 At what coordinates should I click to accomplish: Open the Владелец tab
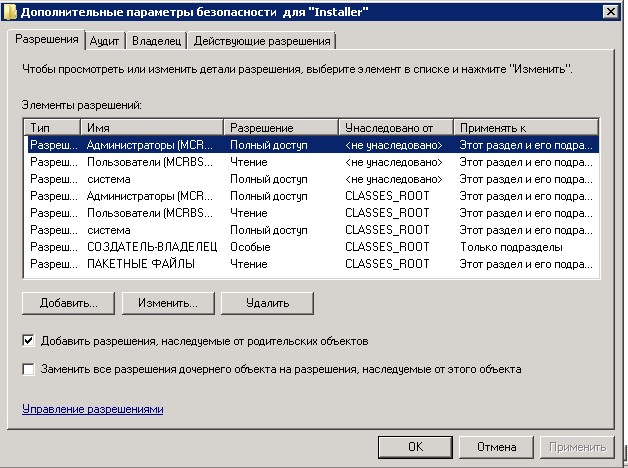point(157,41)
